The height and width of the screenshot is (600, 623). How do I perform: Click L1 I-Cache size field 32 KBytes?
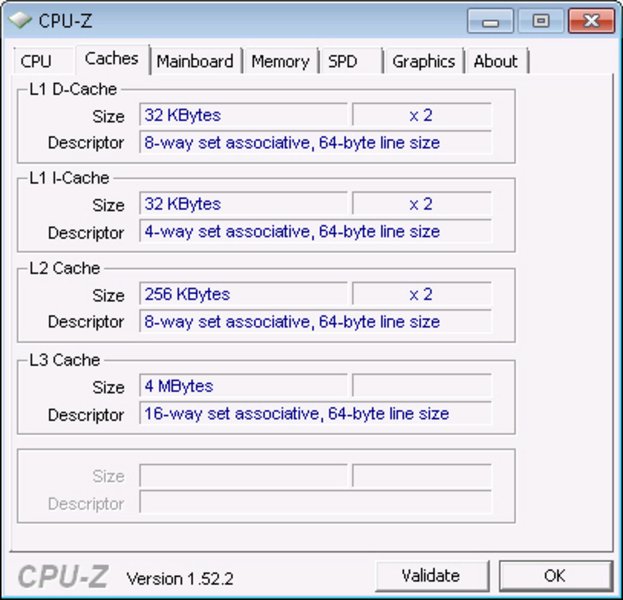click(x=243, y=204)
